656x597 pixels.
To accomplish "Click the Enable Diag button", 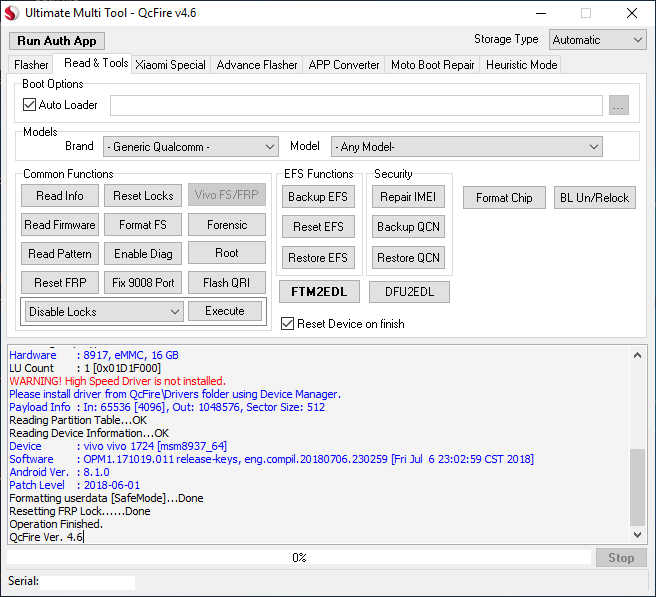I will (143, 254).
